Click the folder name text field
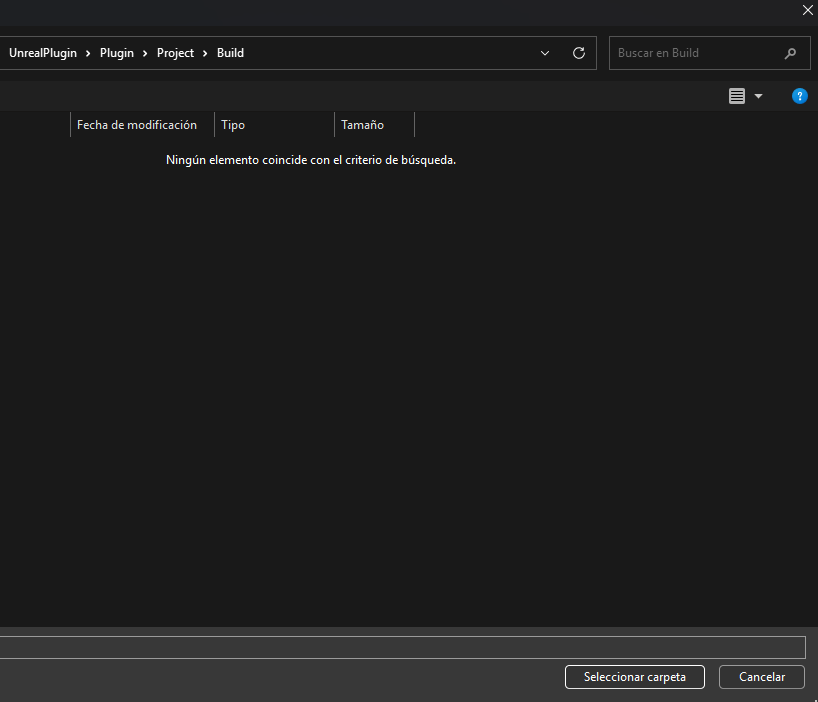The image size is (818, 702). pyautogui.click(x=400, y=647)
